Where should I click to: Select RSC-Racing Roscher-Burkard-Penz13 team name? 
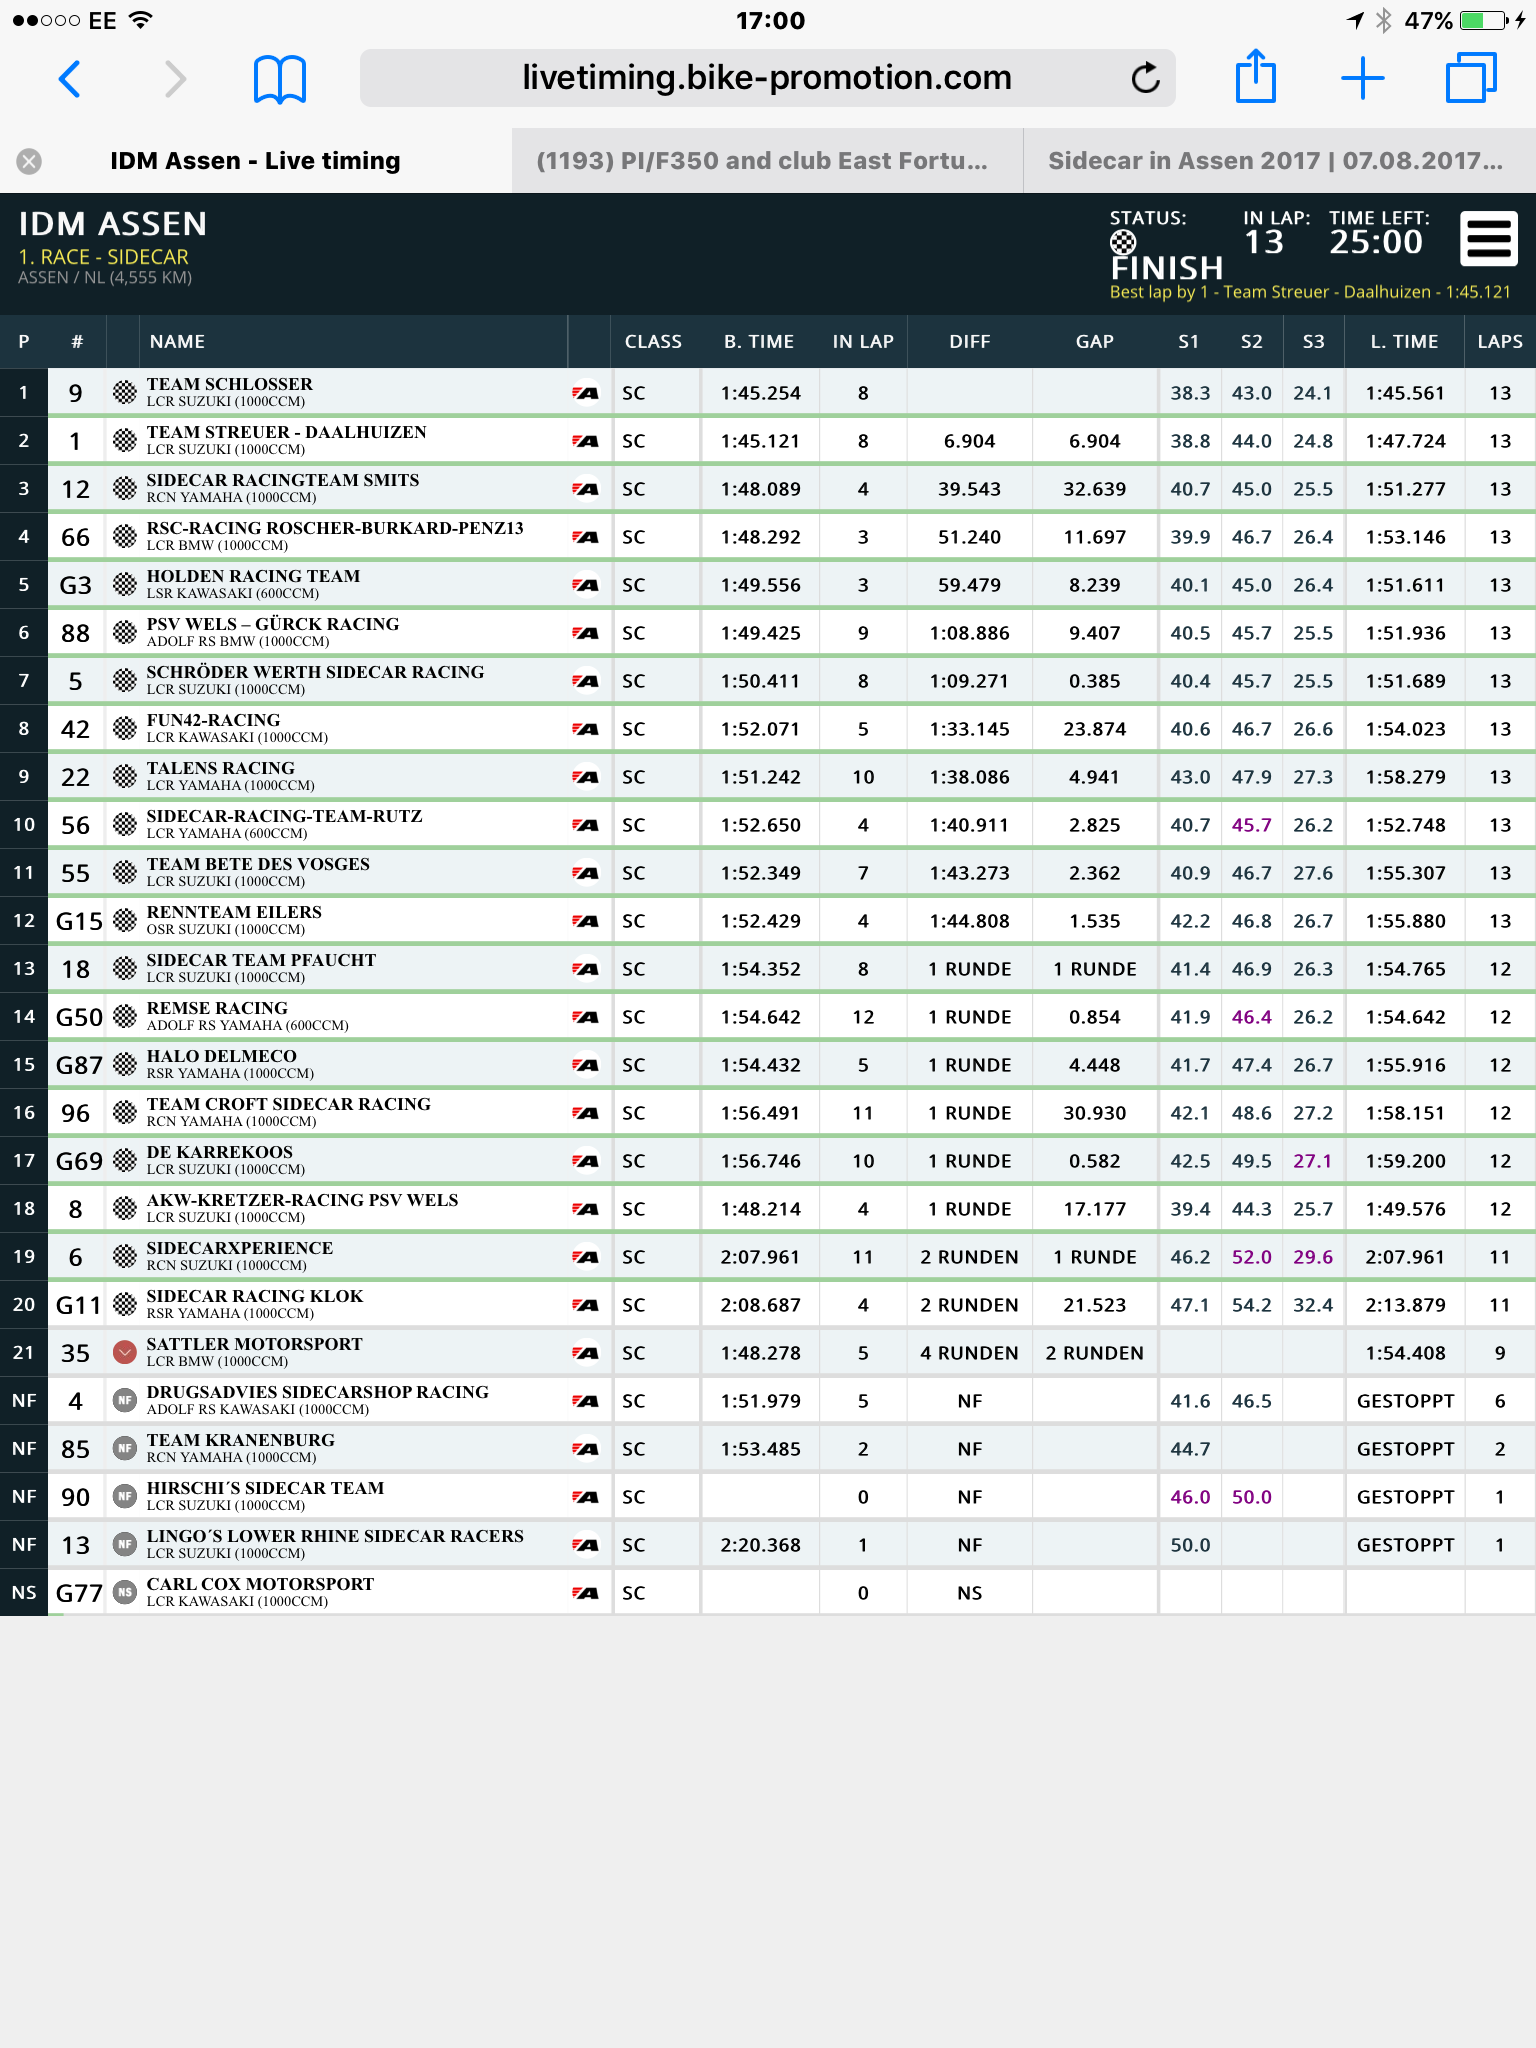335,528
